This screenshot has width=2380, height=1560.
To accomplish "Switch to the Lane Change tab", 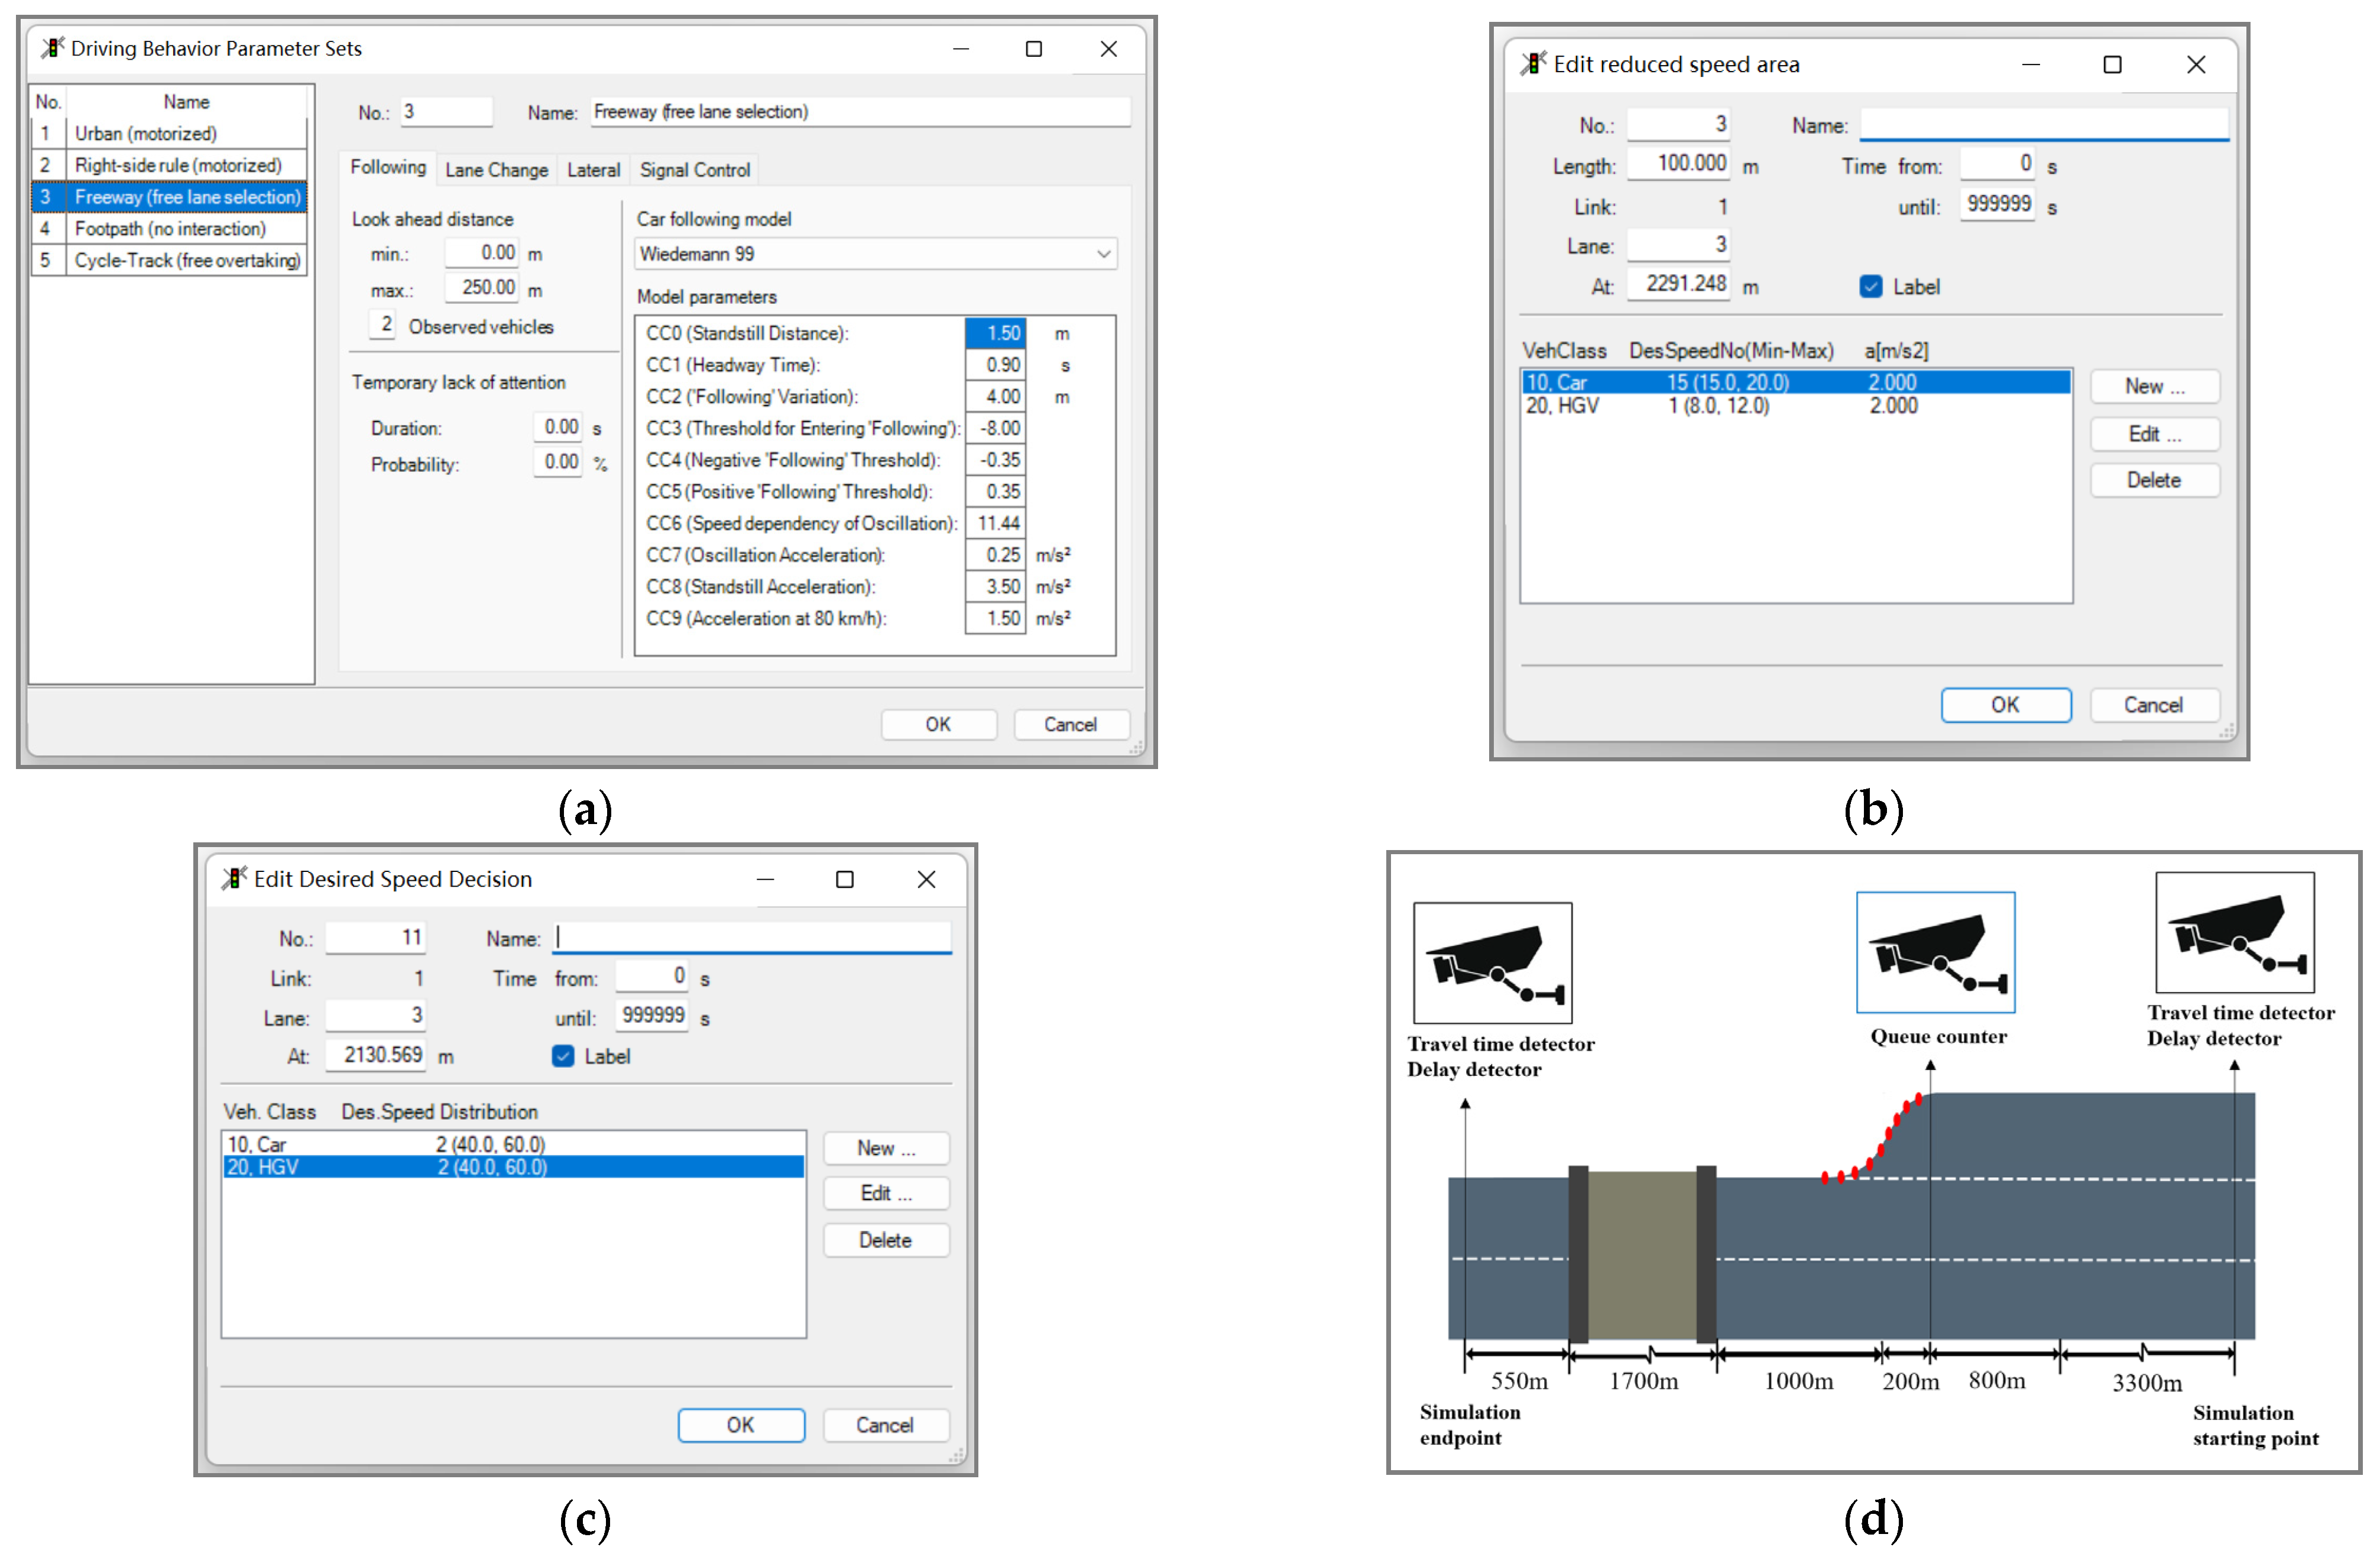I will tap(496, 170).
